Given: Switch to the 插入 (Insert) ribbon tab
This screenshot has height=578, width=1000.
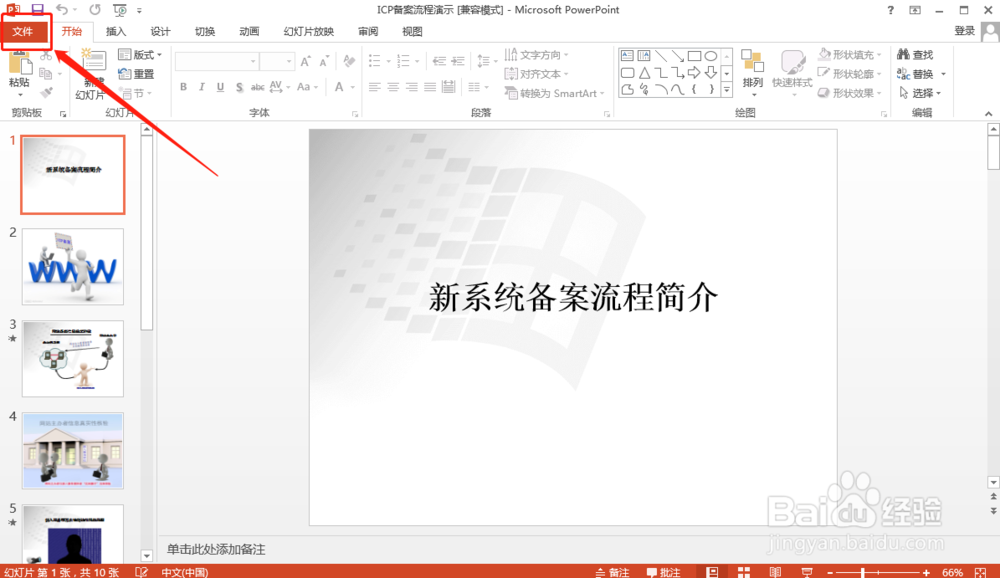Looking at the screenshot, I should 116,31.
